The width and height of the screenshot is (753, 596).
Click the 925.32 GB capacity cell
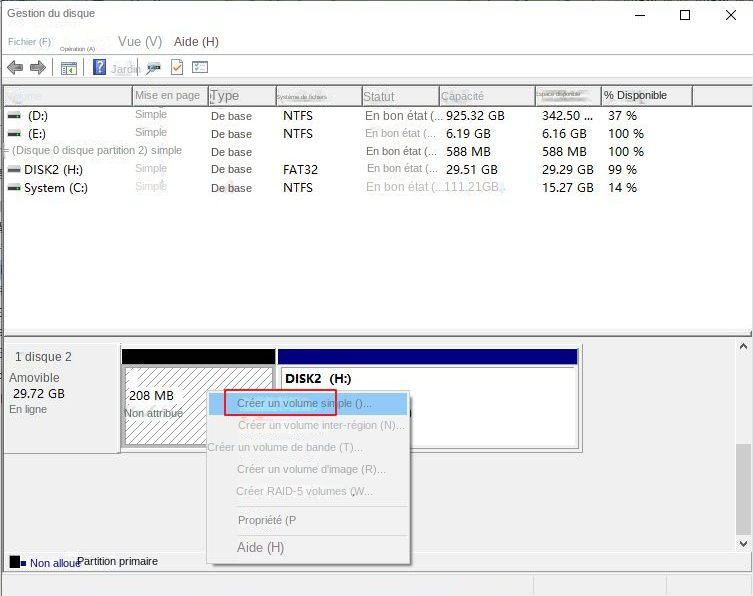[x=475, y=116]
